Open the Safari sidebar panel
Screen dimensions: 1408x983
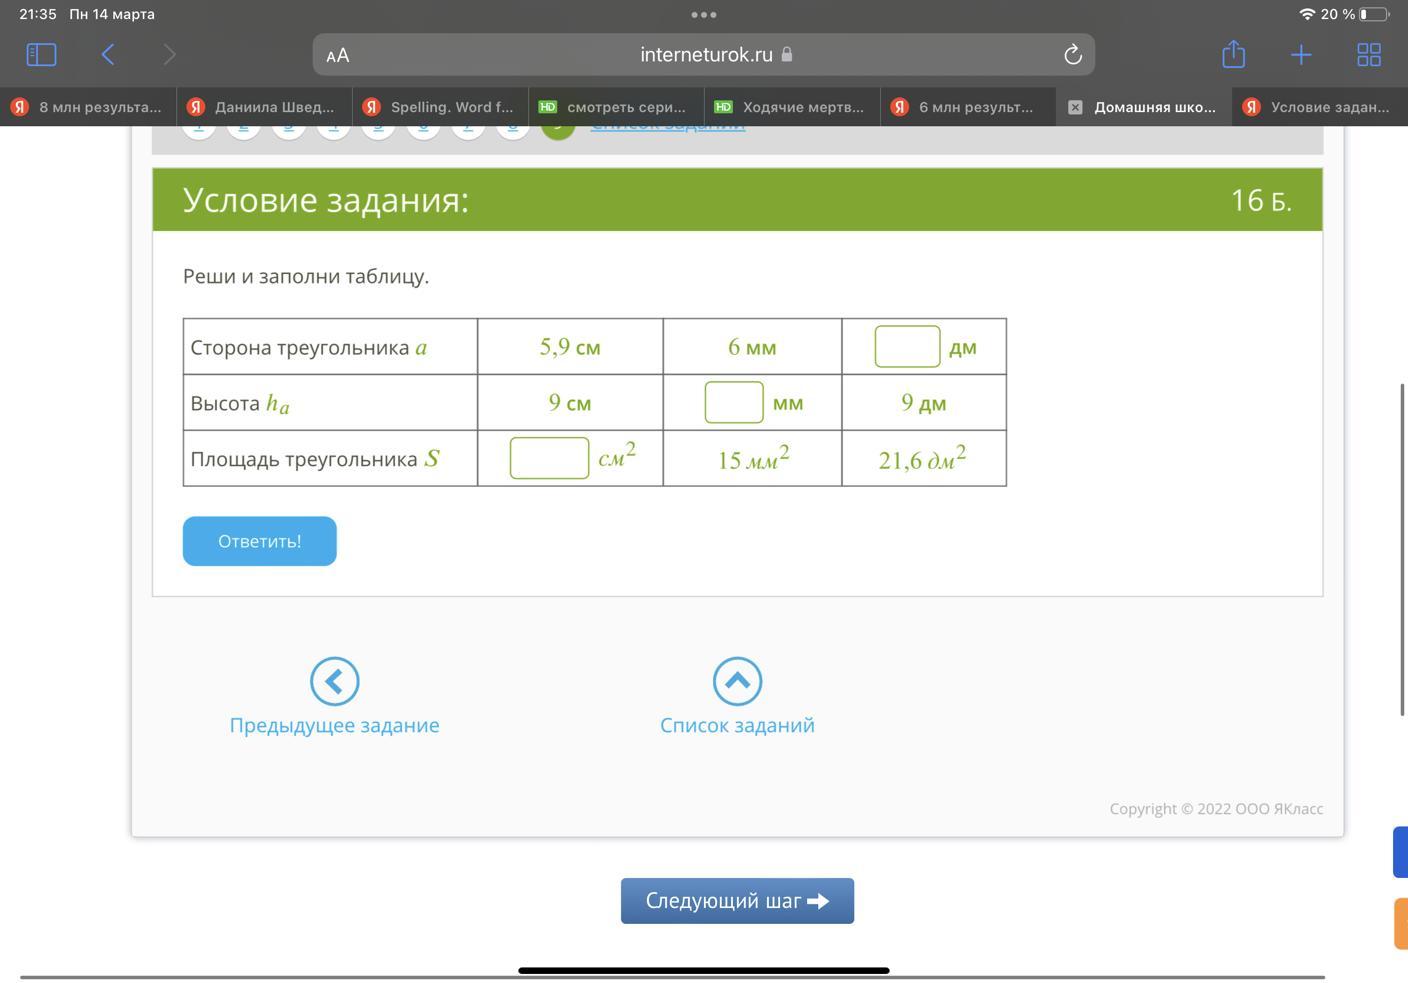pos(41,54)
